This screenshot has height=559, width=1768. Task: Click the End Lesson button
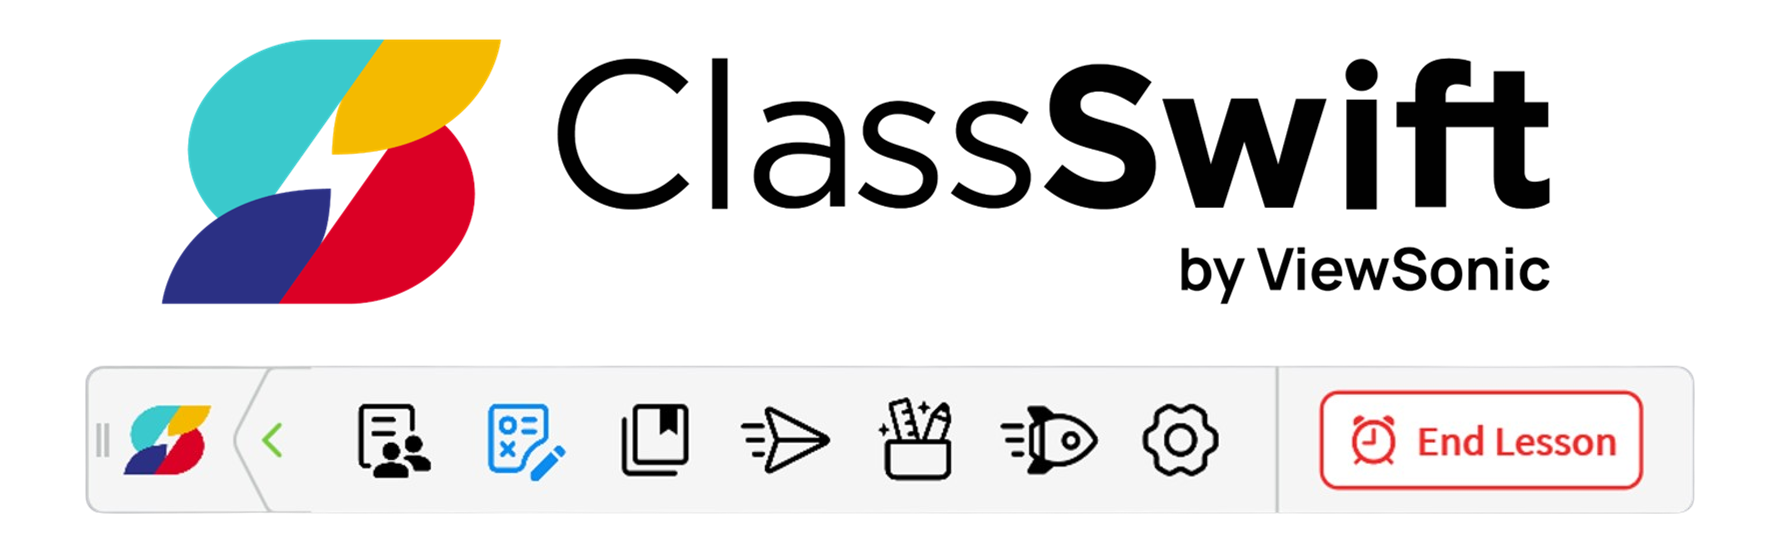click(1481, 440)
